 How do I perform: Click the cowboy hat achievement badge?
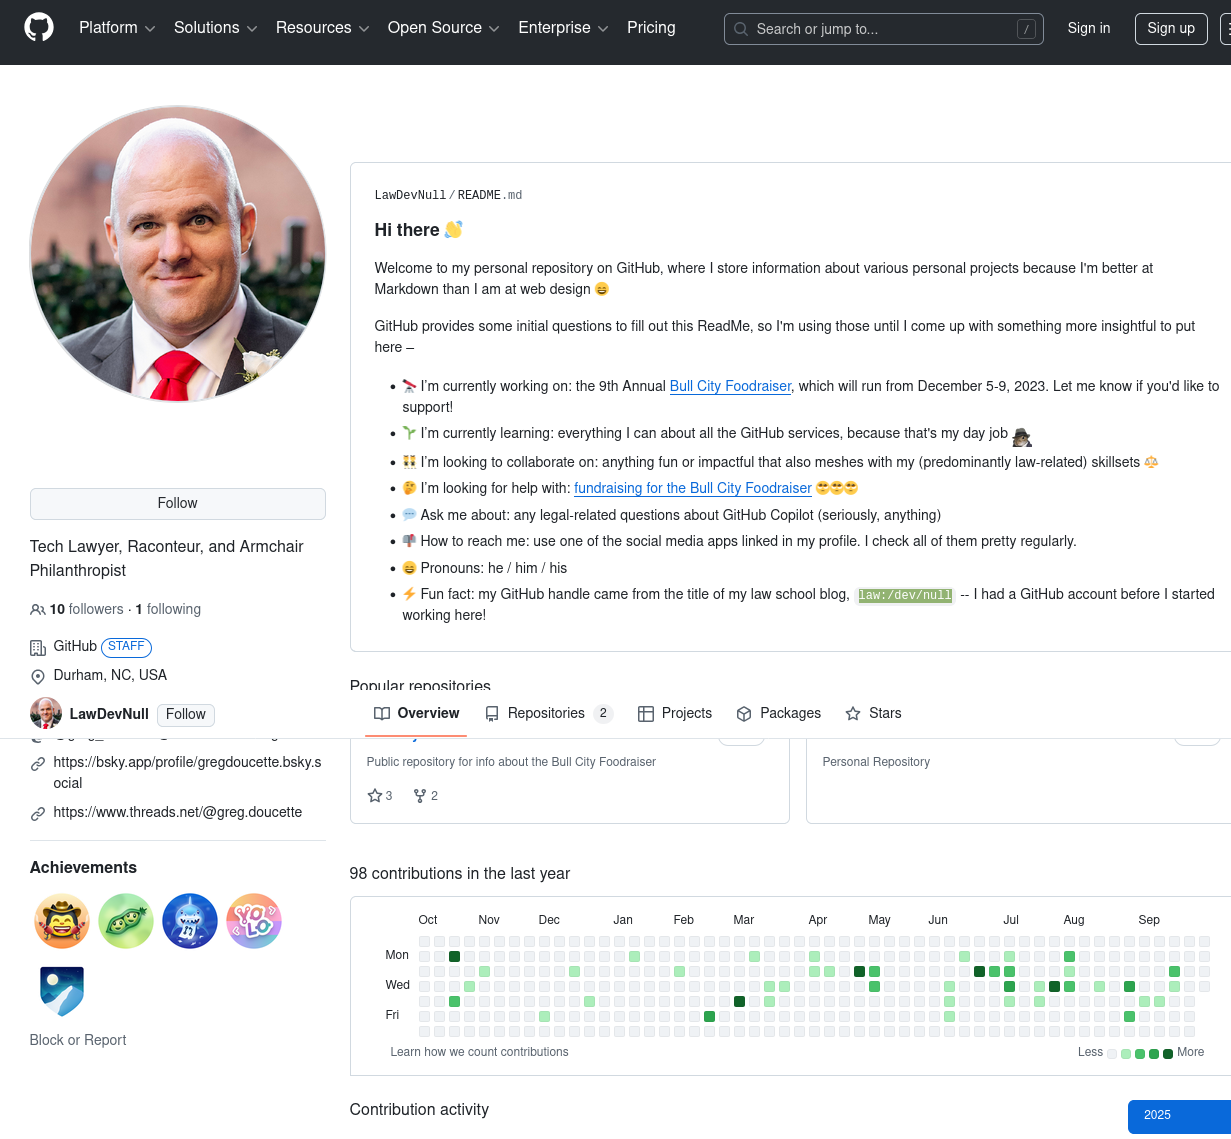(x=62, y=921)
